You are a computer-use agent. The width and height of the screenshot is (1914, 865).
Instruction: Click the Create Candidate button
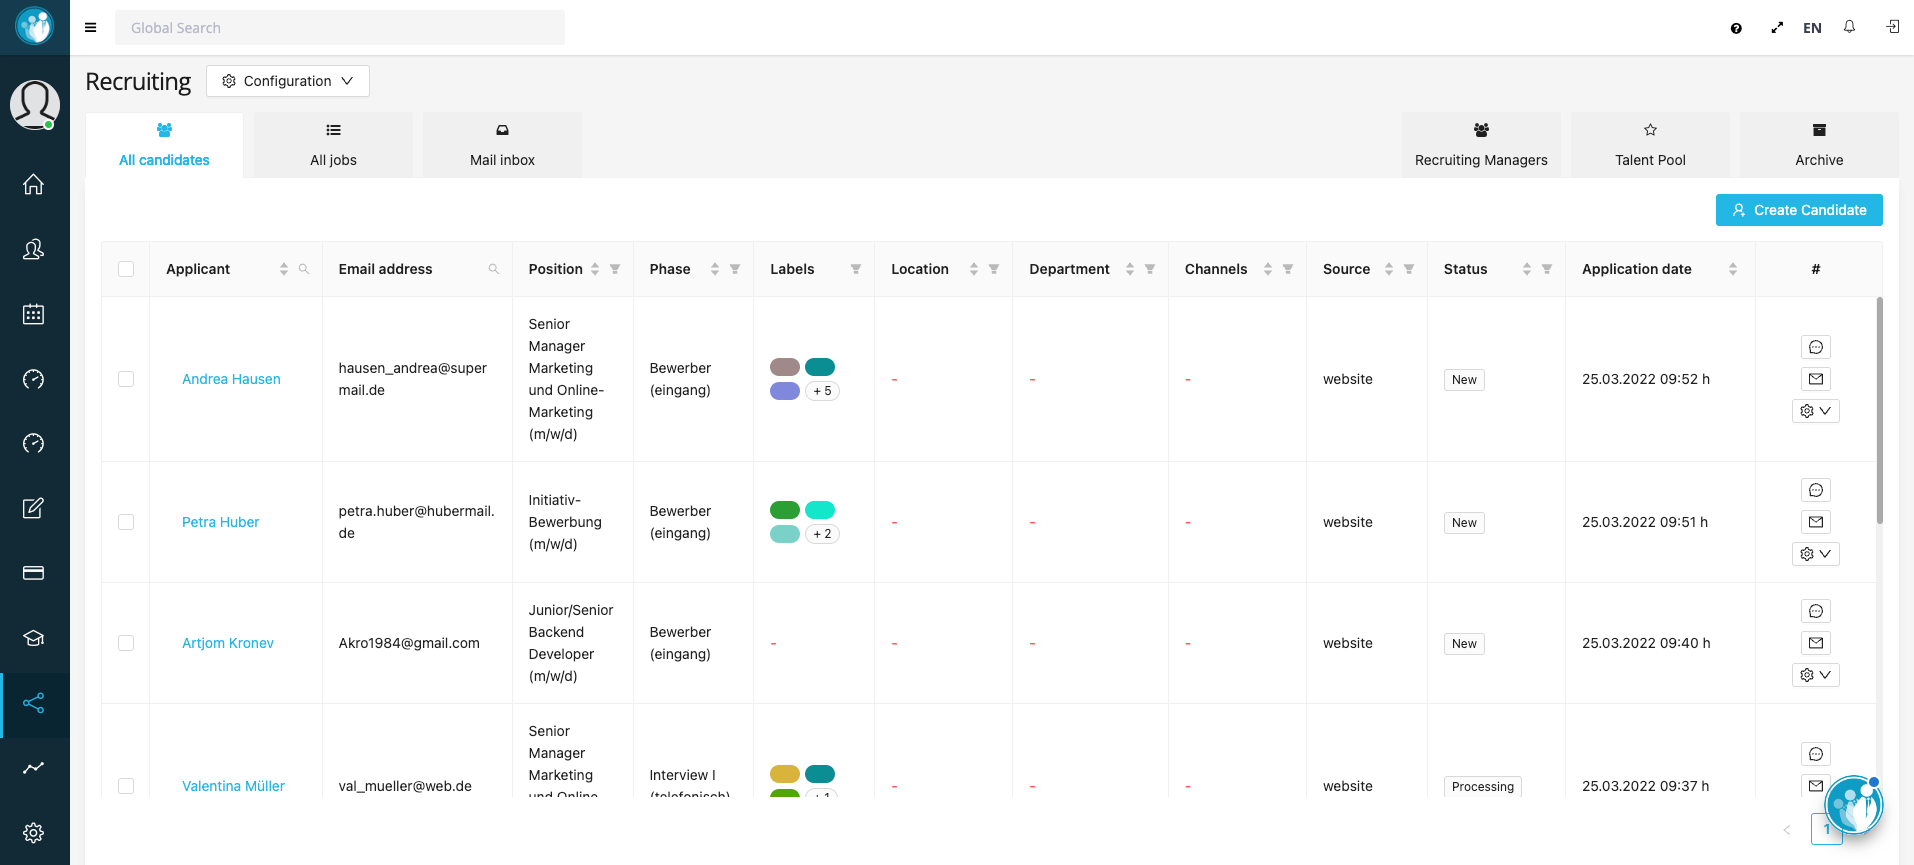point(1799,210)
